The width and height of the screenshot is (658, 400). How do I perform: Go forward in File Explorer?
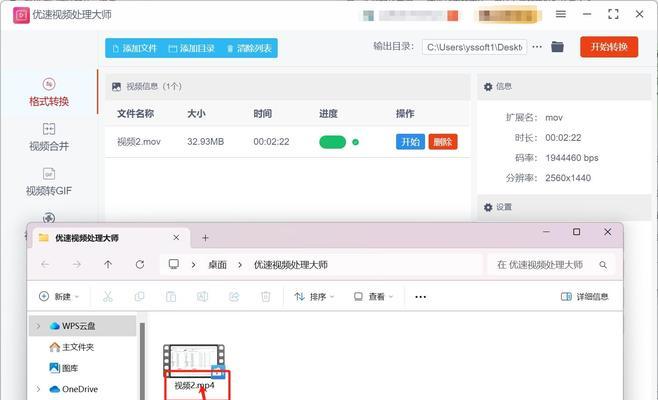point(76,264)
